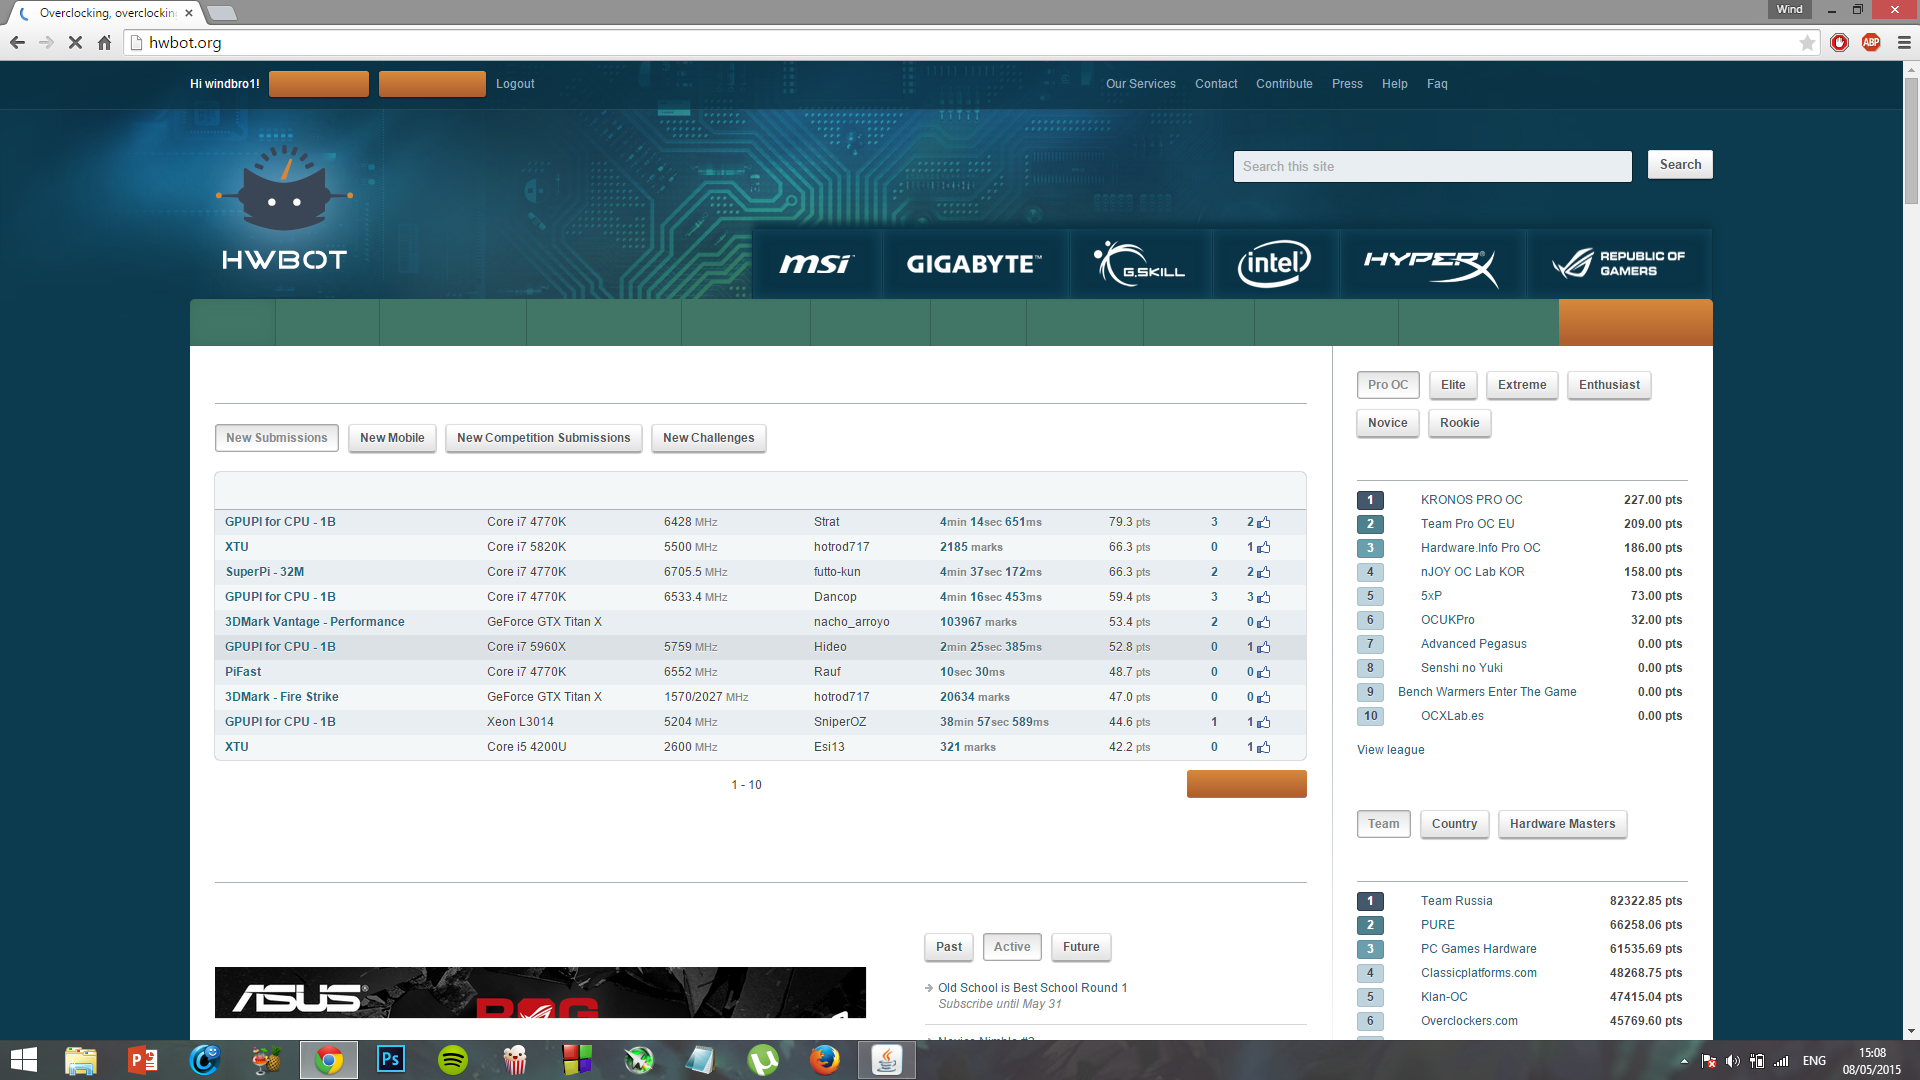Select the Novice league tab
Image resolution: width=1920 pixels, height=1080 pixels.
click(1388, 423)
